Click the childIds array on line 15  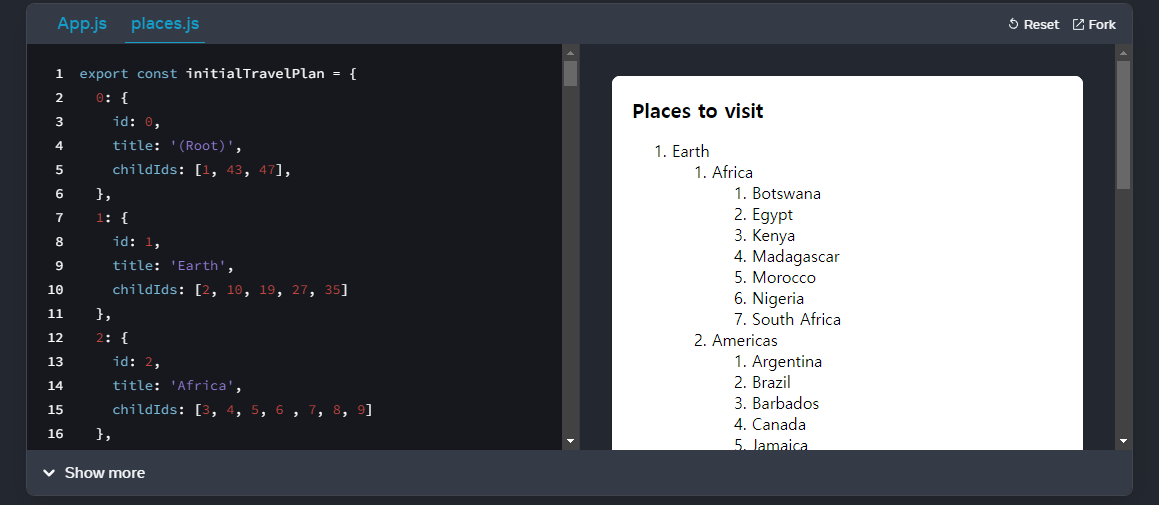click(x=283, y=410)
